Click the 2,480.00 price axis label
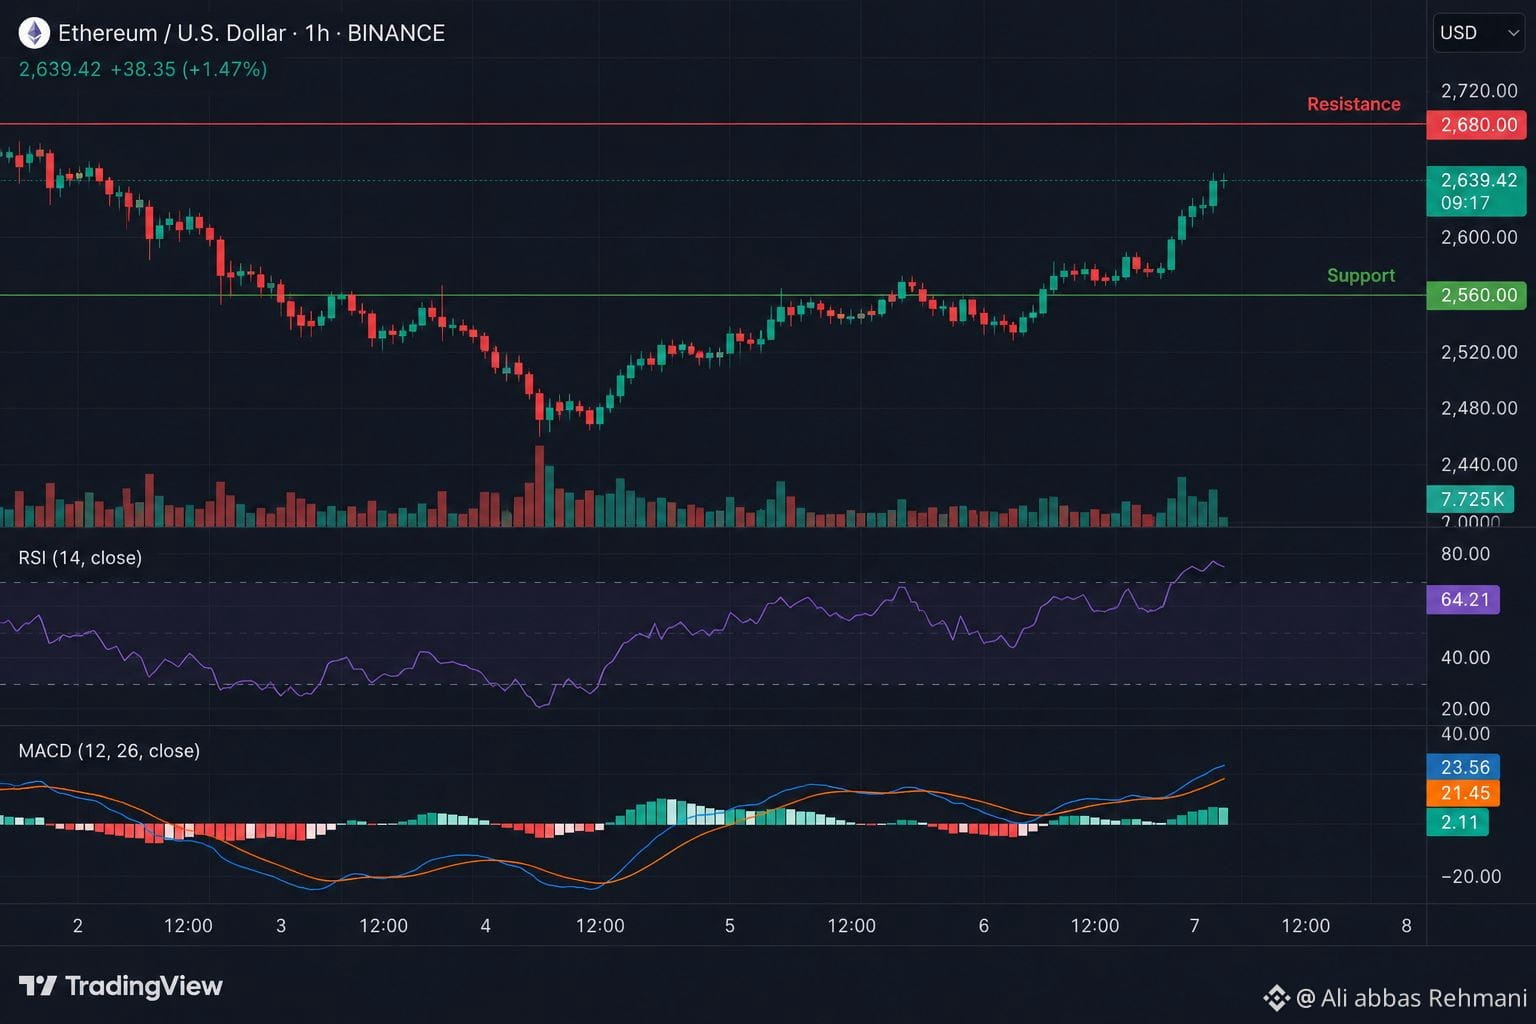This screenshot has height=1024, width=1536. (x=1478, y=408)
